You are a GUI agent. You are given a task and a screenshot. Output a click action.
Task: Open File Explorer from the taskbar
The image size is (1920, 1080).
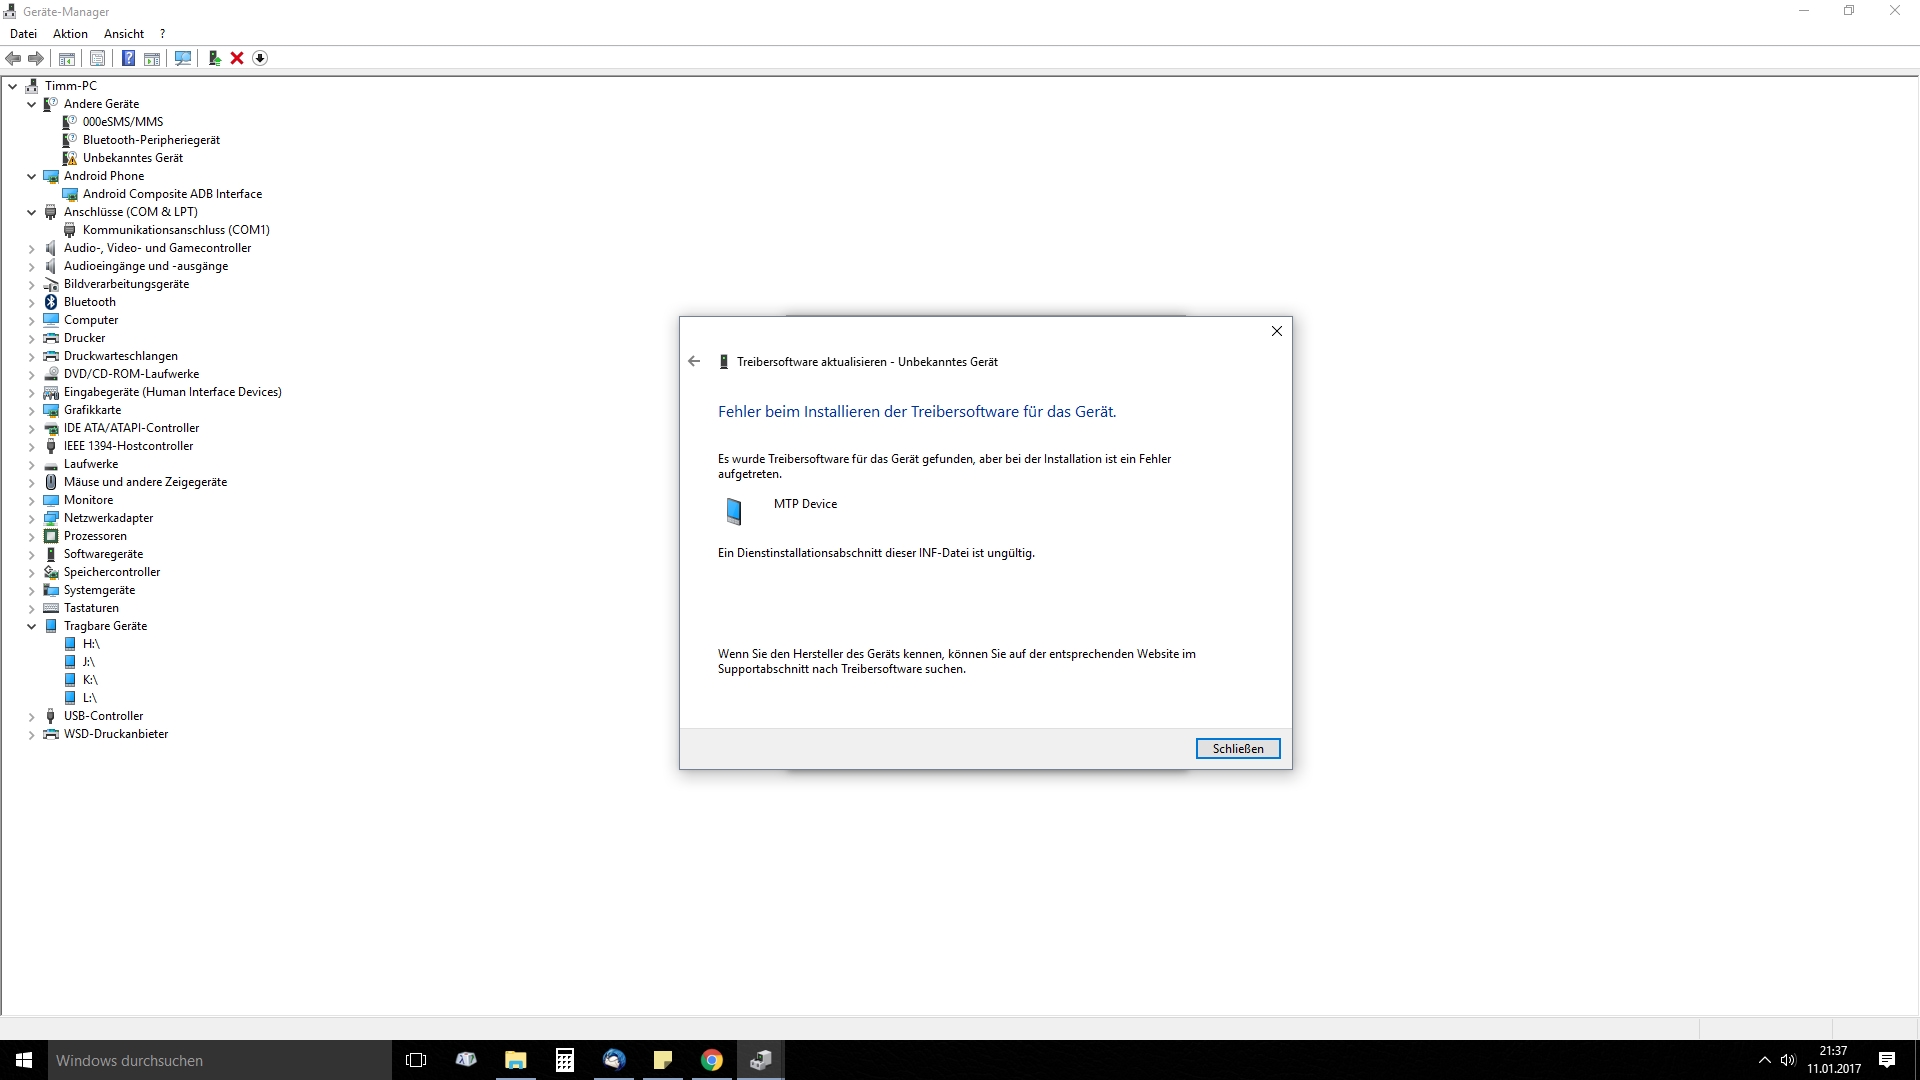[x=515, y=1060]
